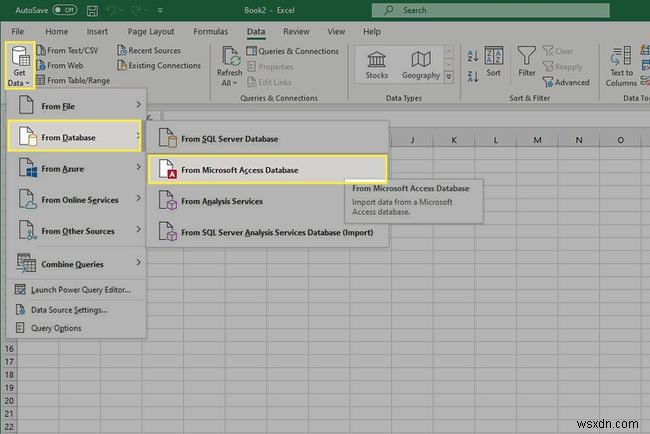
Task: Click Text to Columns
Action: pos(621,66)
